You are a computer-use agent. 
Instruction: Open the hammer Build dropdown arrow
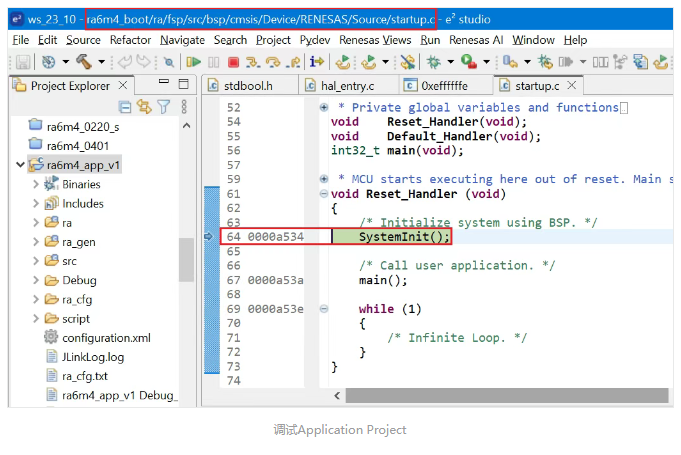(101, 62)
